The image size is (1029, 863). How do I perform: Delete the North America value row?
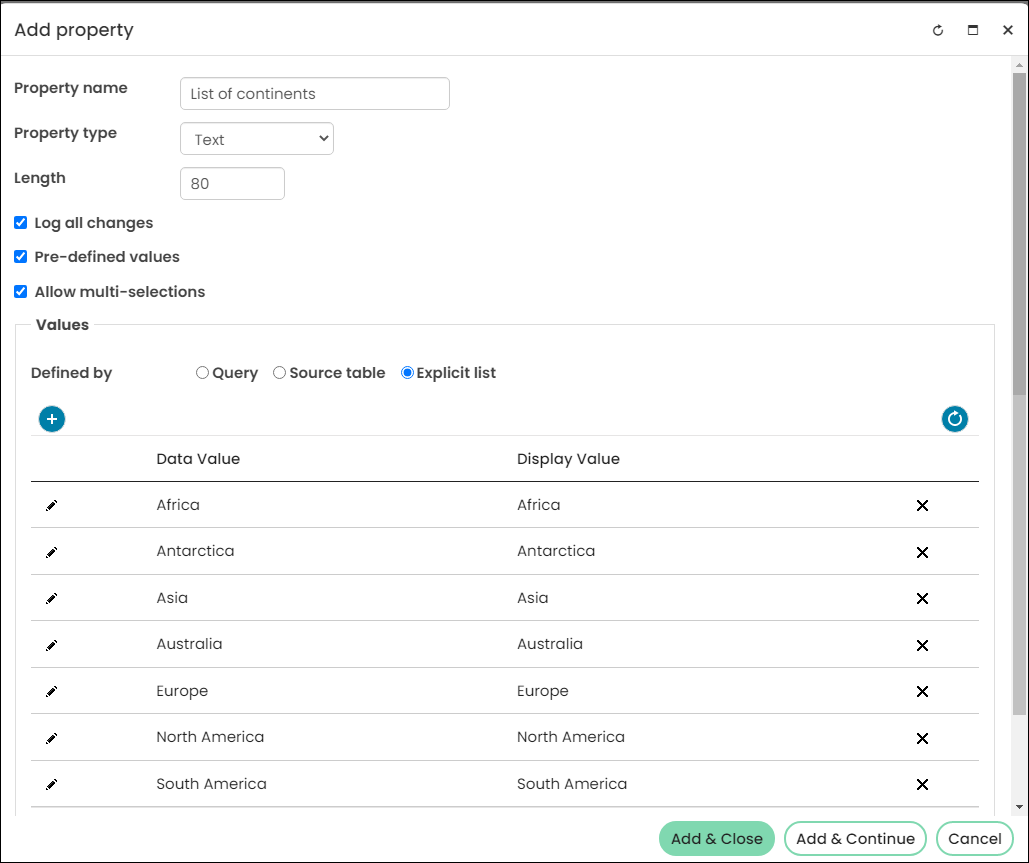point(922,738)
